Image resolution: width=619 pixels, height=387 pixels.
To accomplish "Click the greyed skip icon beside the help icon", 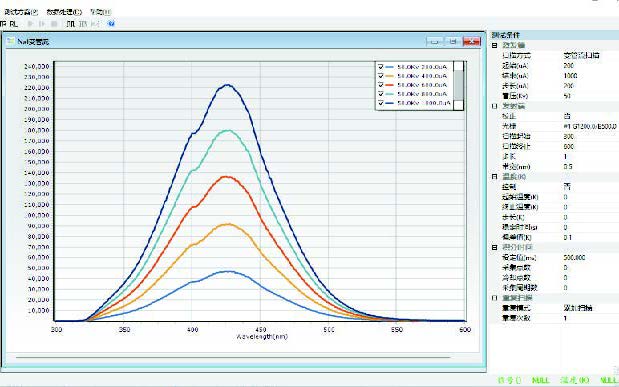I will [95, 24].
